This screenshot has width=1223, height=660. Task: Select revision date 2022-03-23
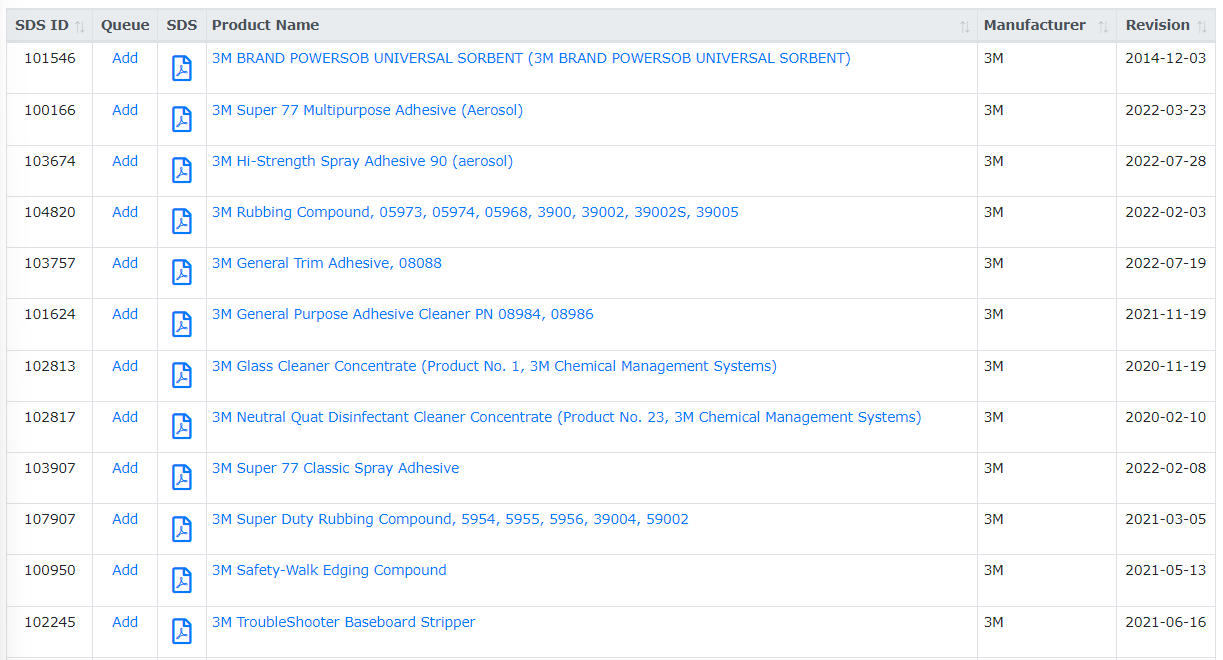(x=1166, y=110)
